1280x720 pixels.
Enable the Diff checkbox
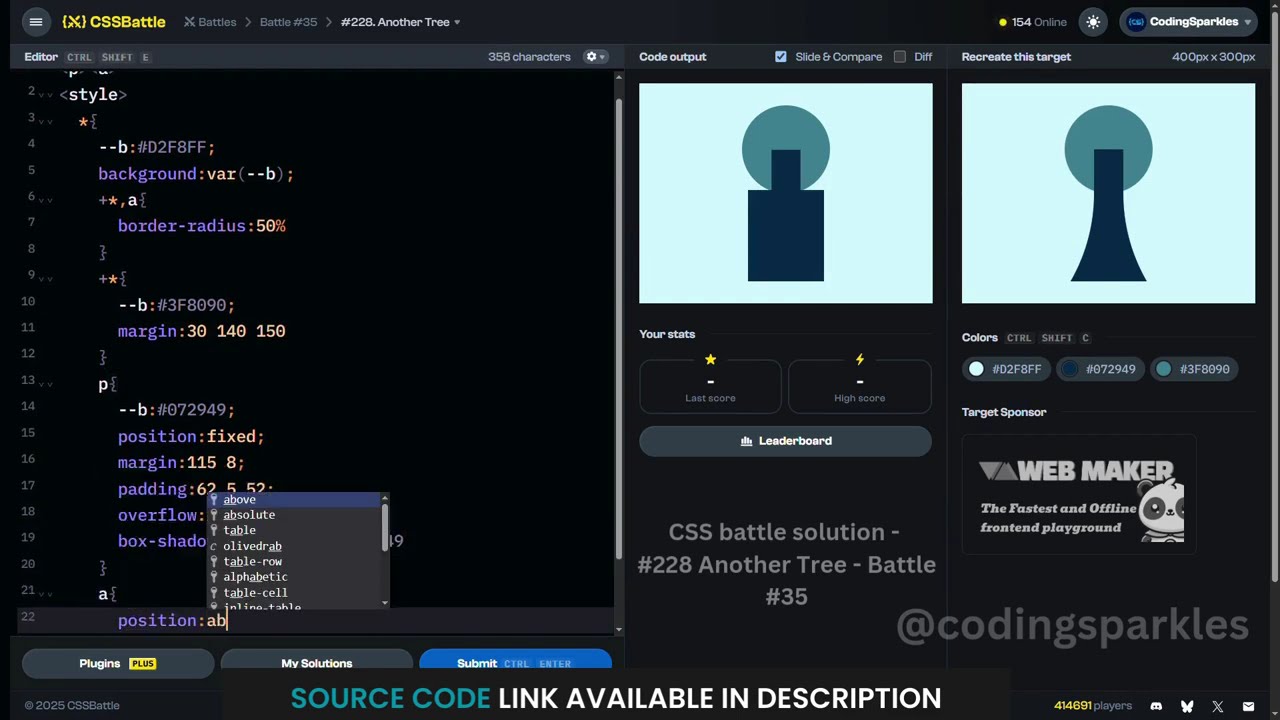(900, 57)
